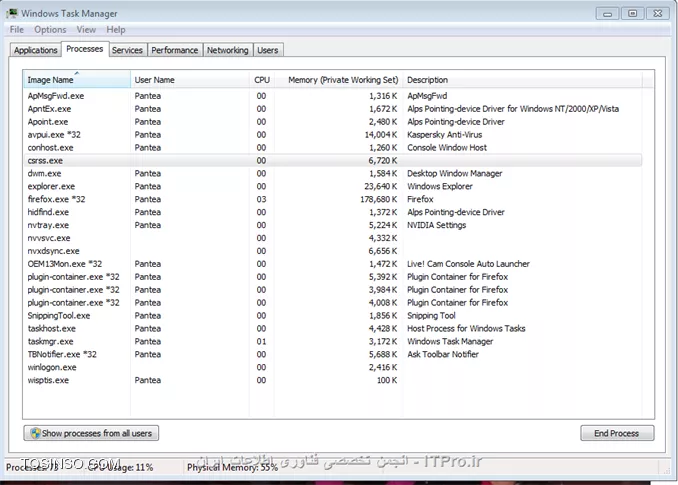
Task: Click the 23,640 K memory value
Action: pyautogui.click(x=381, y=186)
